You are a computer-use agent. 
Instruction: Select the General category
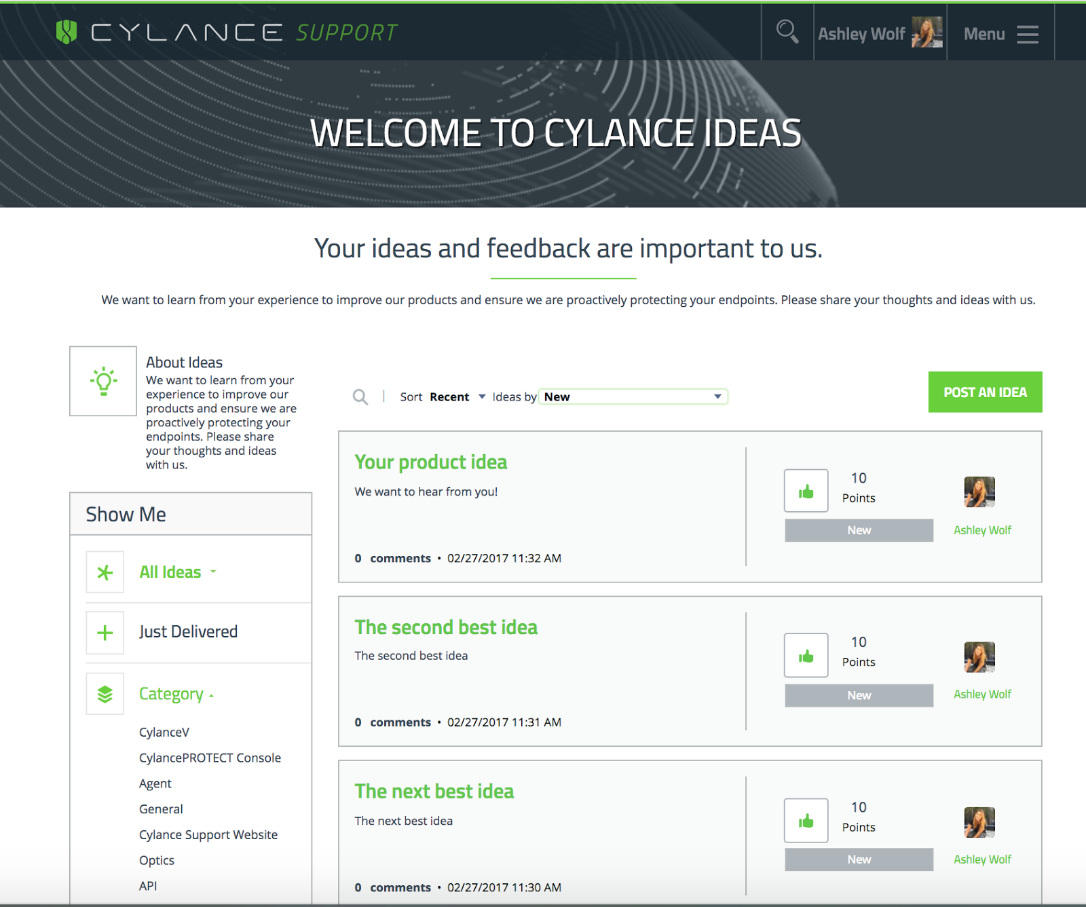click(161, 809)
